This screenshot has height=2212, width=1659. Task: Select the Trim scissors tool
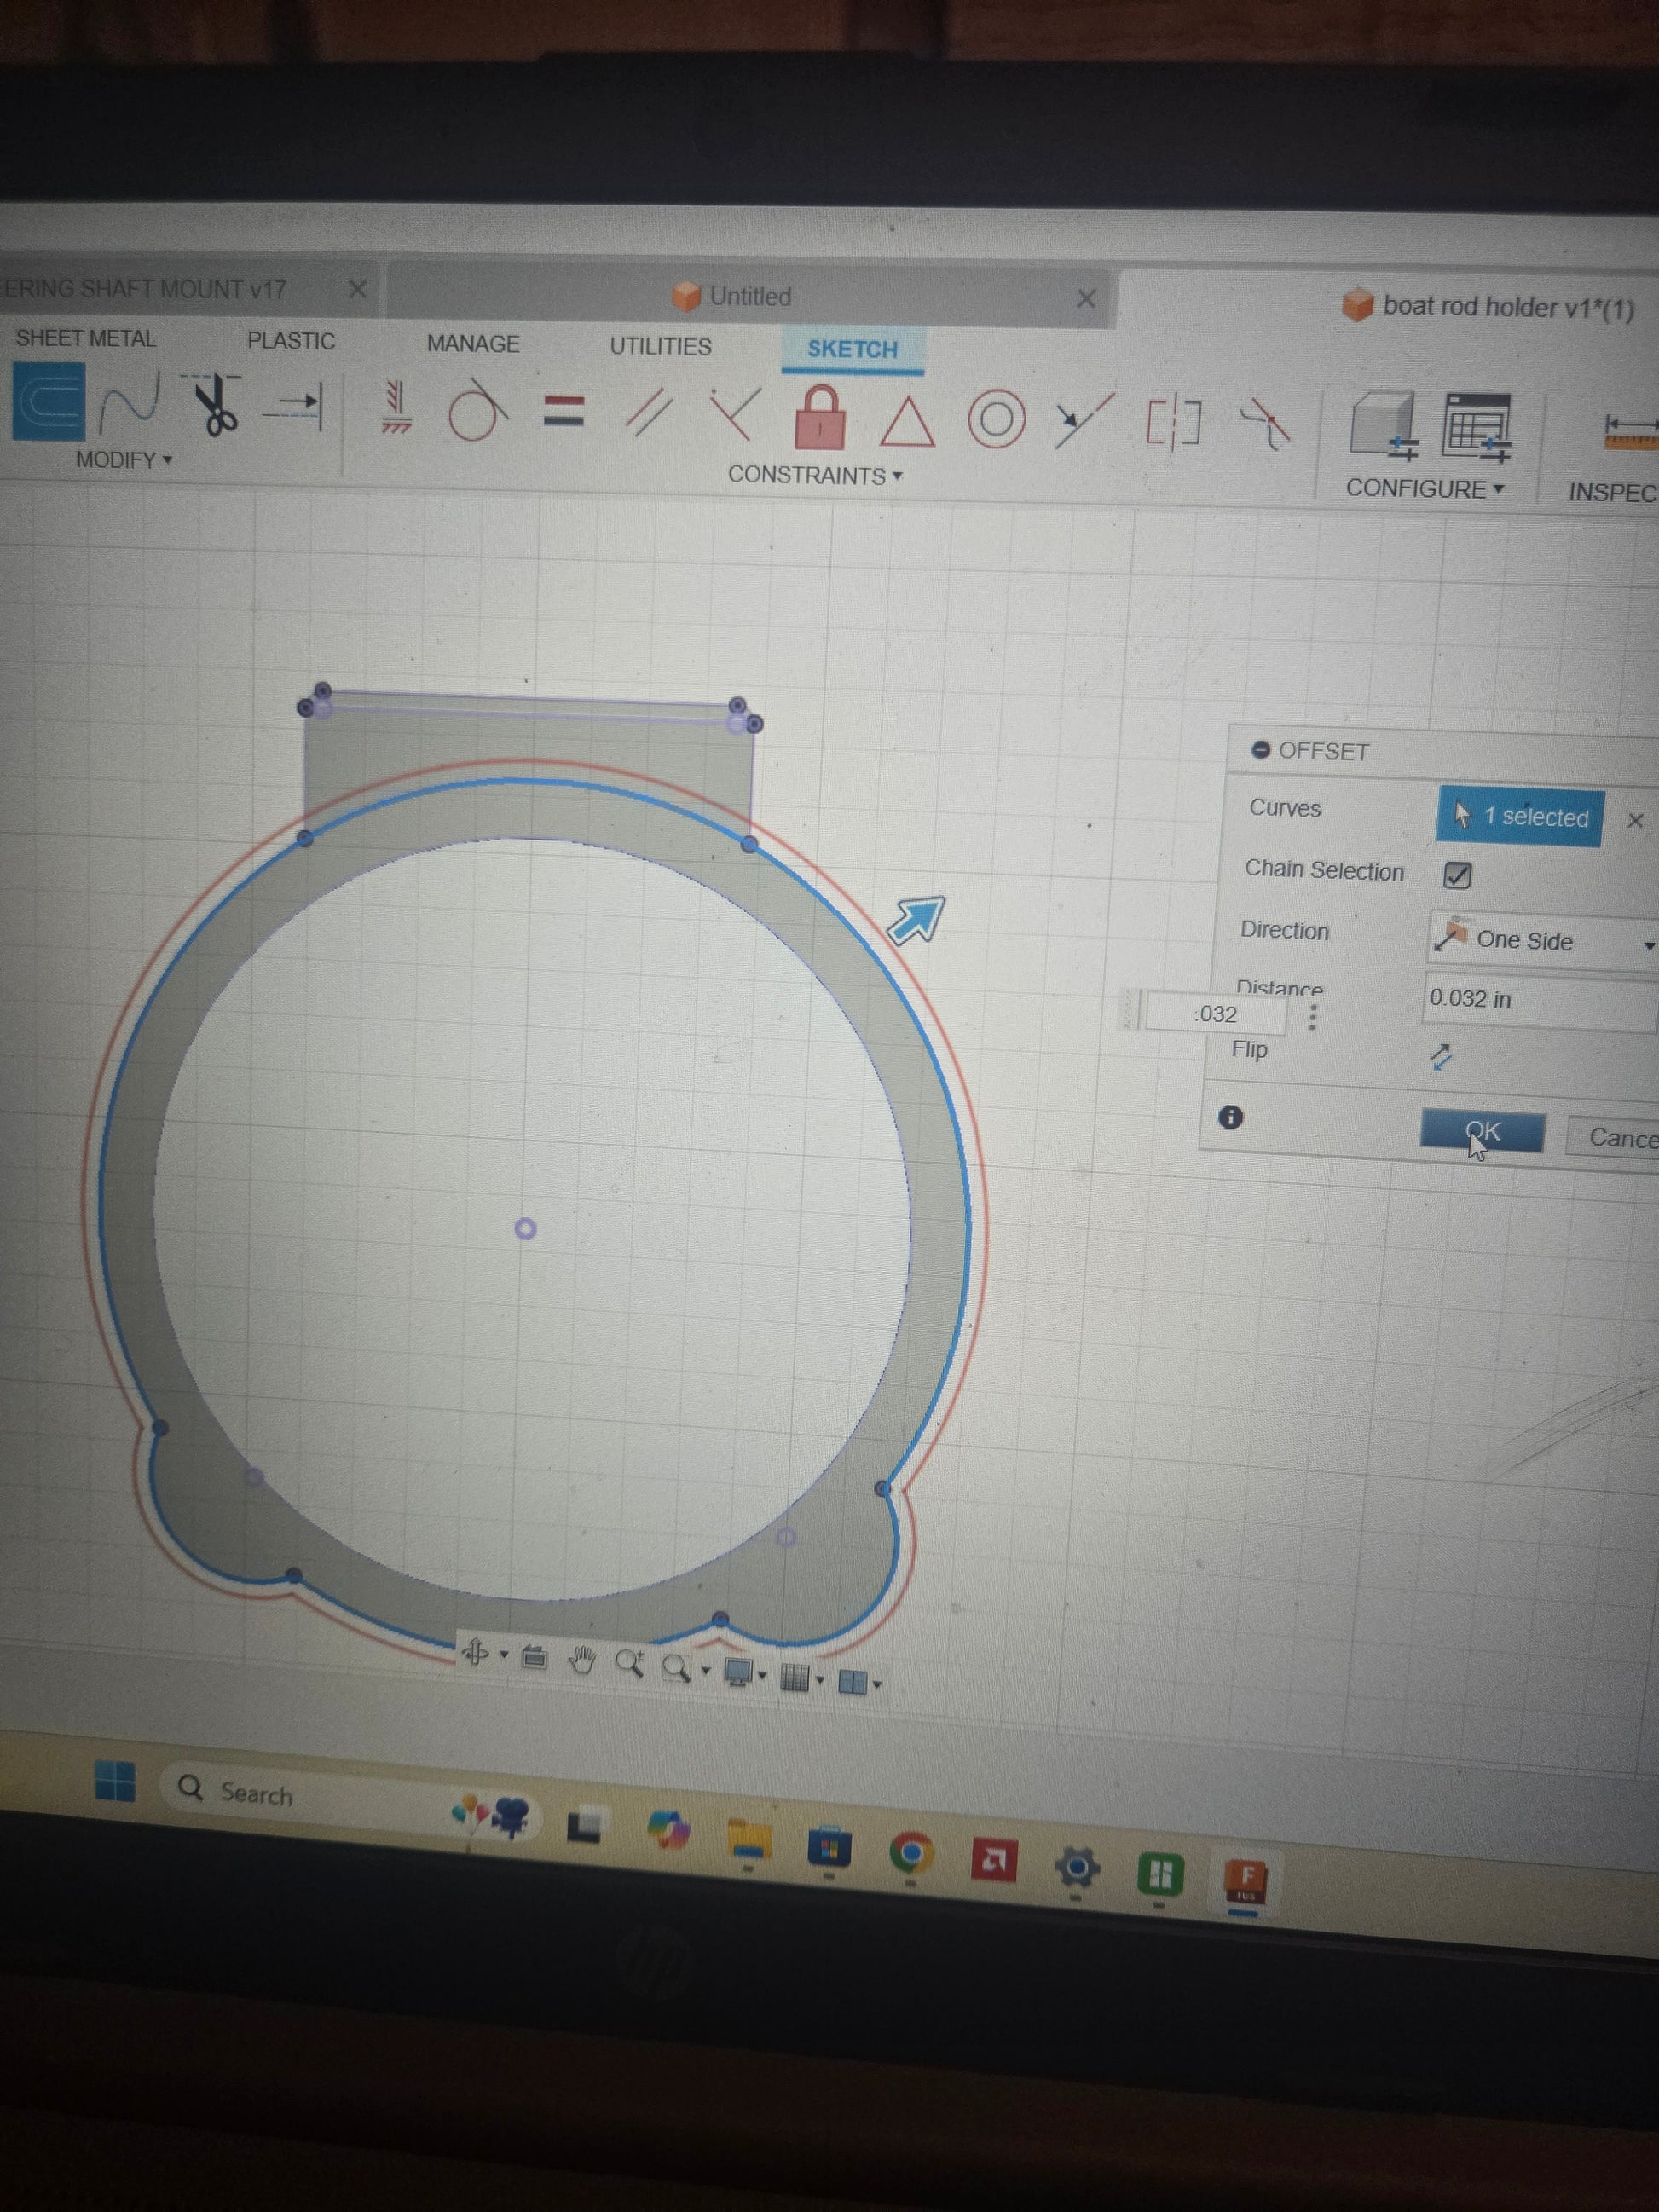click(x=213, y=405)
